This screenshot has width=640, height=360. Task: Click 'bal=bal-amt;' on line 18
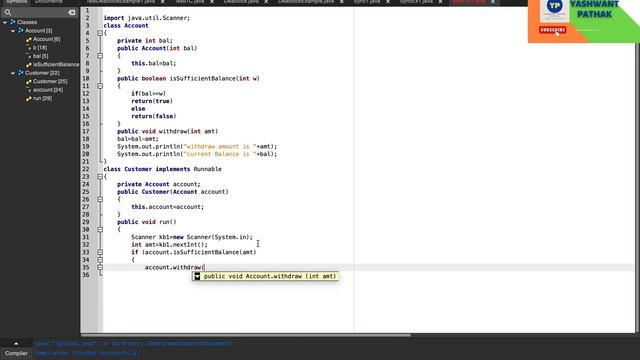pyautogui.click(x=138, y=139)
